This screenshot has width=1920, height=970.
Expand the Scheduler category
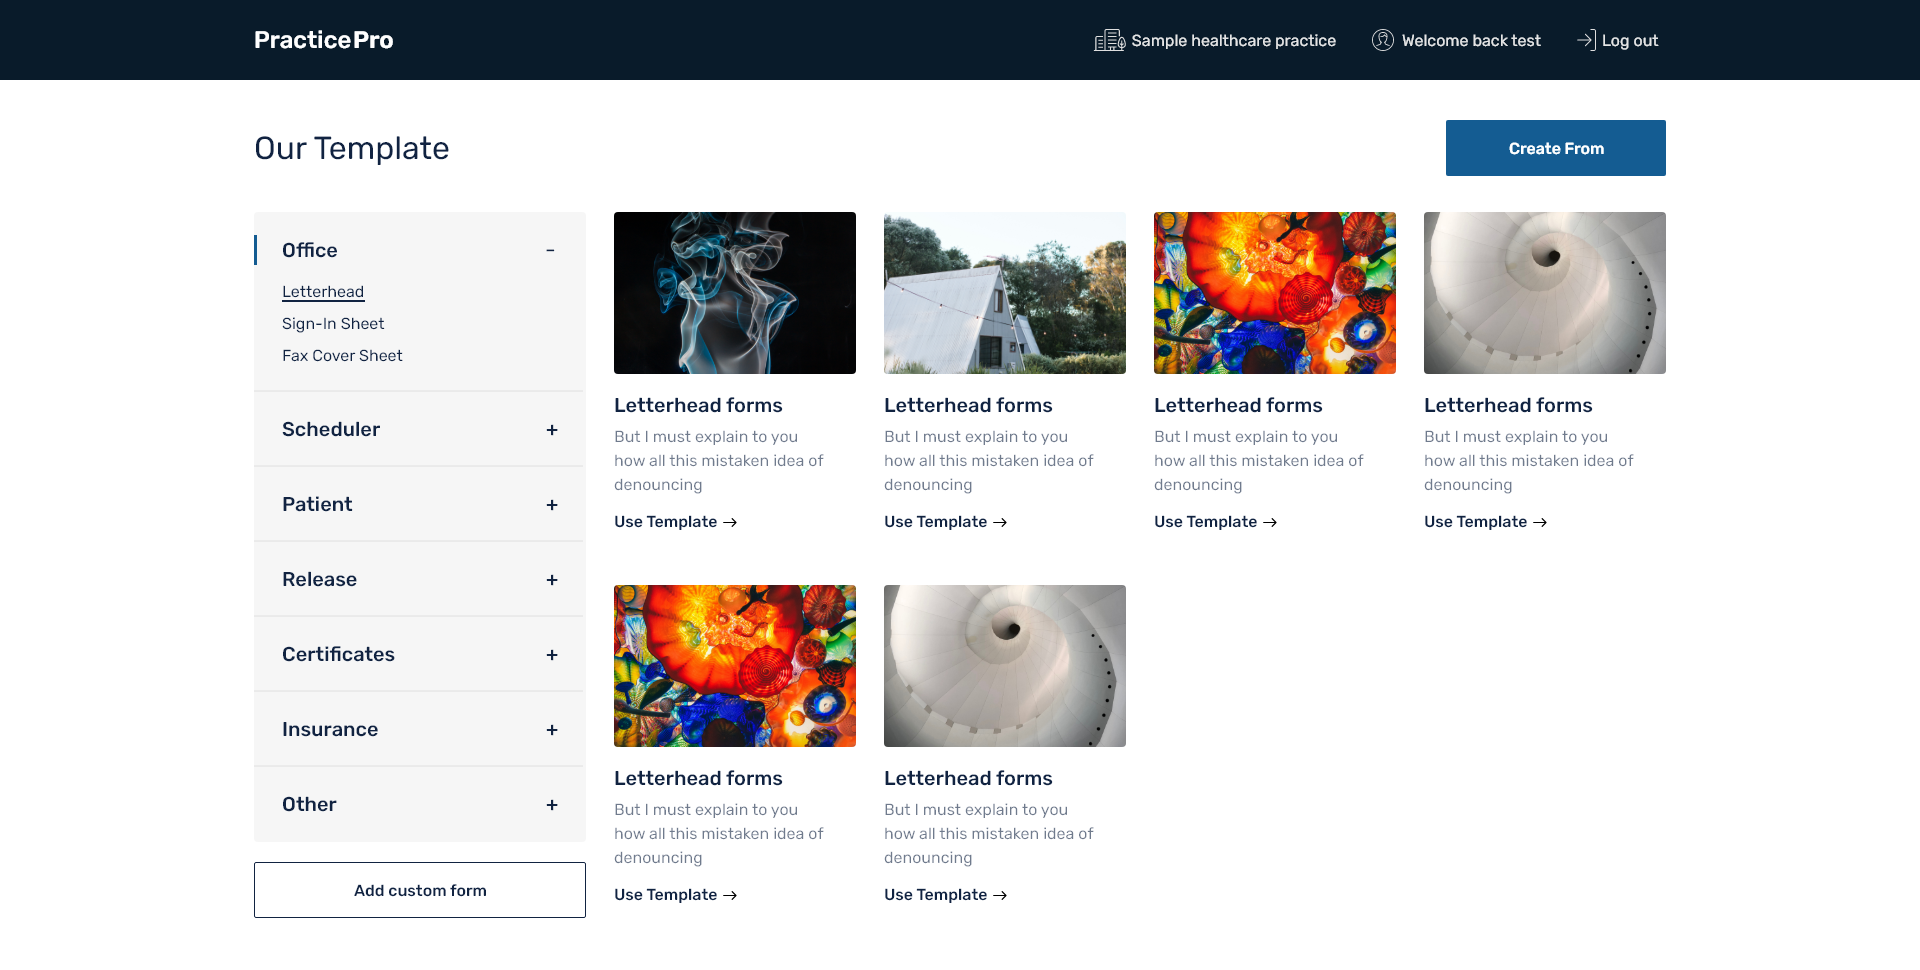[x=551, y=430]
